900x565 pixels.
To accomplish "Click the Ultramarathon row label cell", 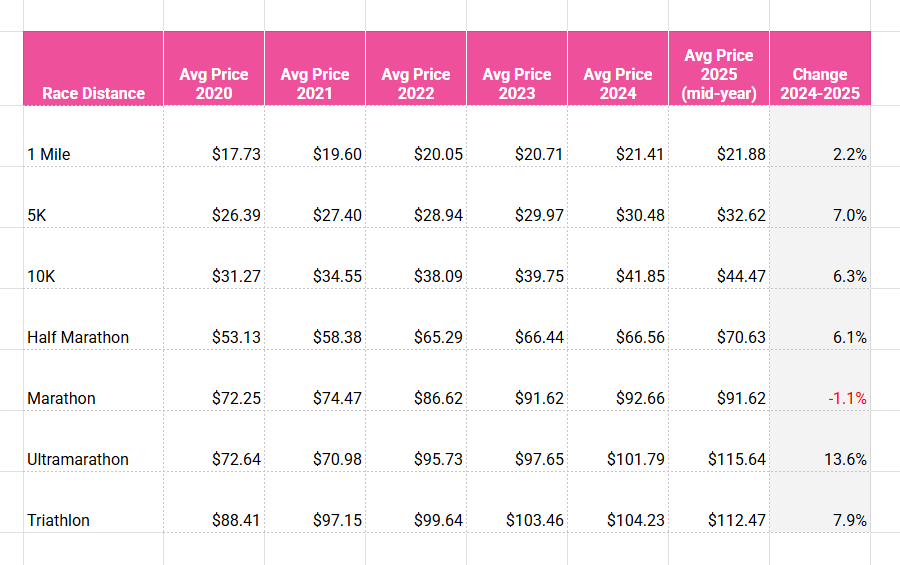I will [94, 441].
